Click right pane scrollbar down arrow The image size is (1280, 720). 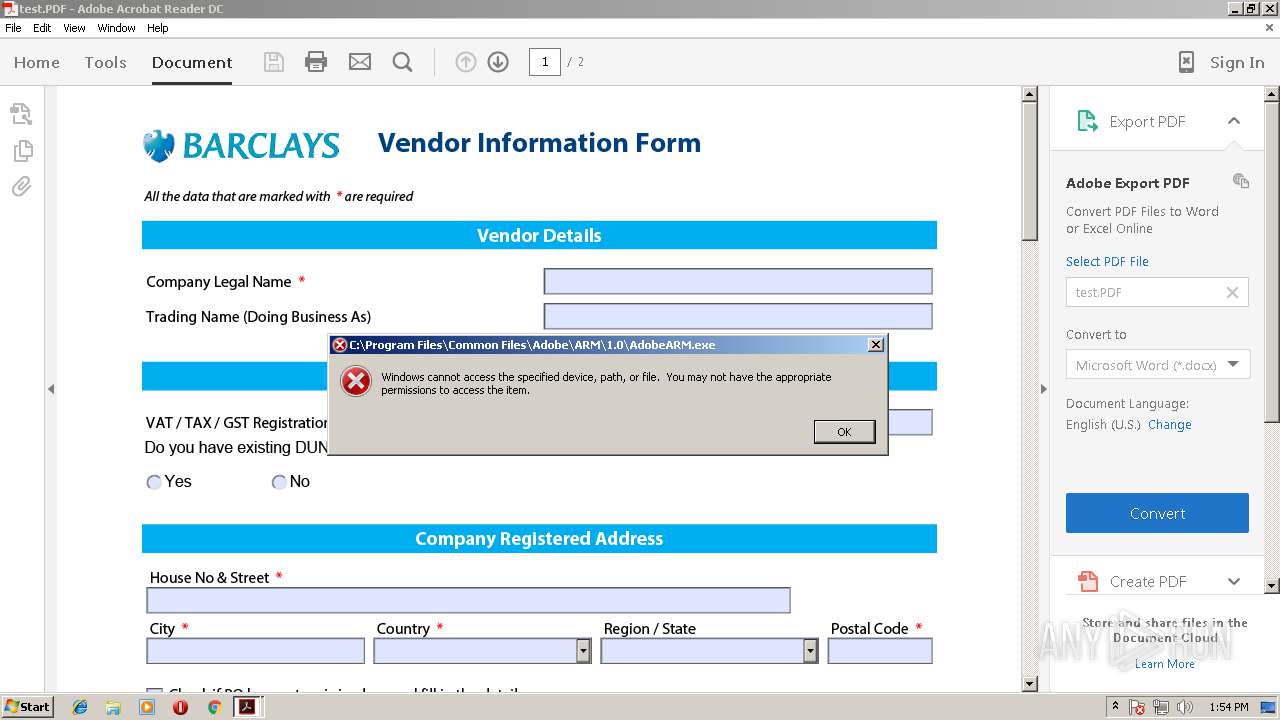(x=1272, y=586)
